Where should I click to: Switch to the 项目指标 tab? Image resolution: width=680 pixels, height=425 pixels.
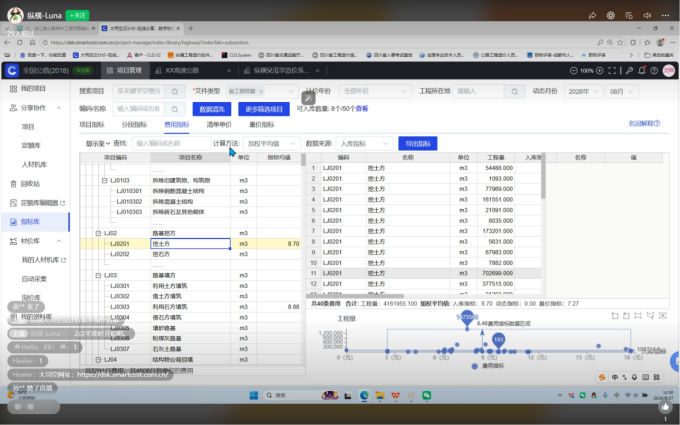(92, 124)
